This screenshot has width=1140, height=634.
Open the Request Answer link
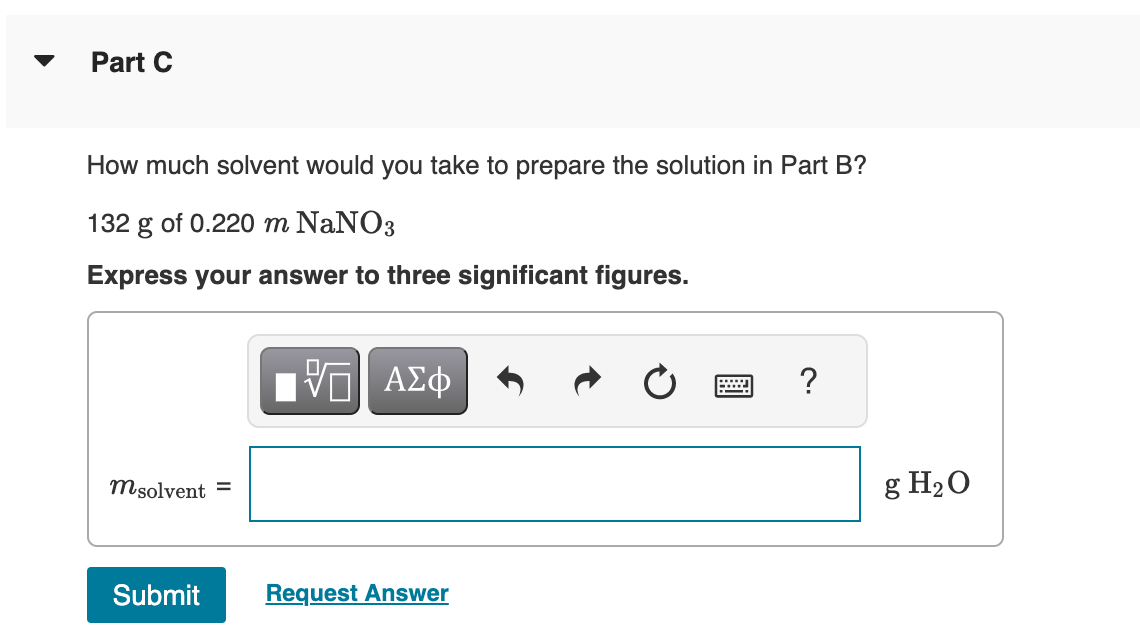[x=356, y=593]
